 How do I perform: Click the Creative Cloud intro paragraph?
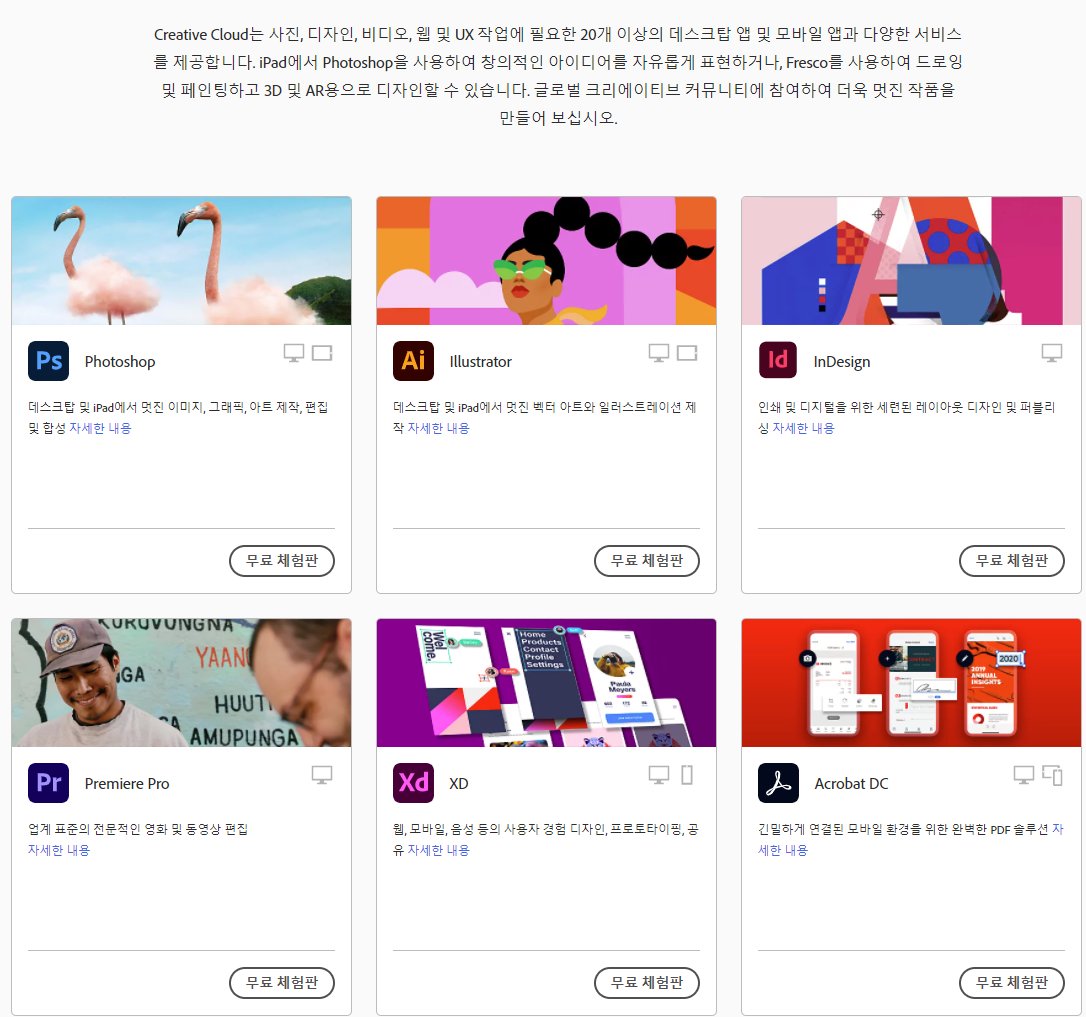pyautogui.click(x=558, y=76)
